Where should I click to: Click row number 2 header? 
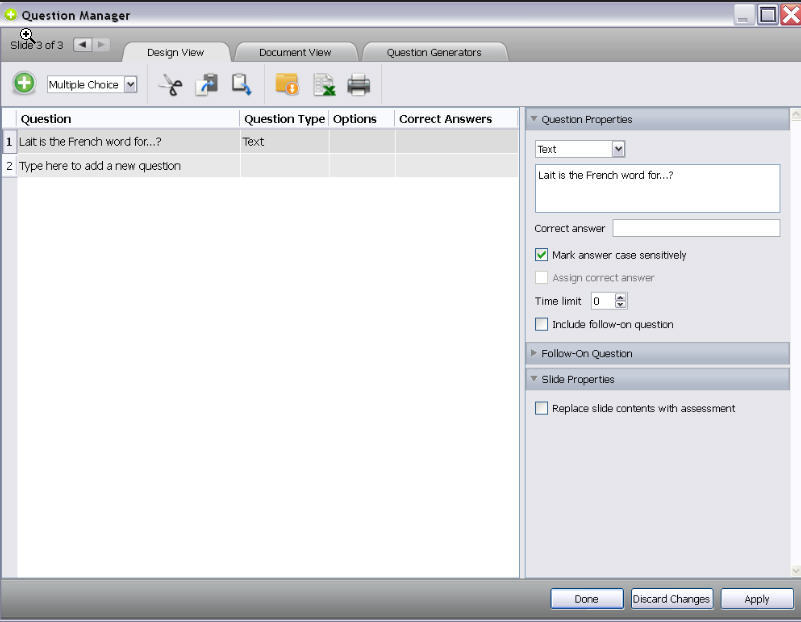click(9, 165)
